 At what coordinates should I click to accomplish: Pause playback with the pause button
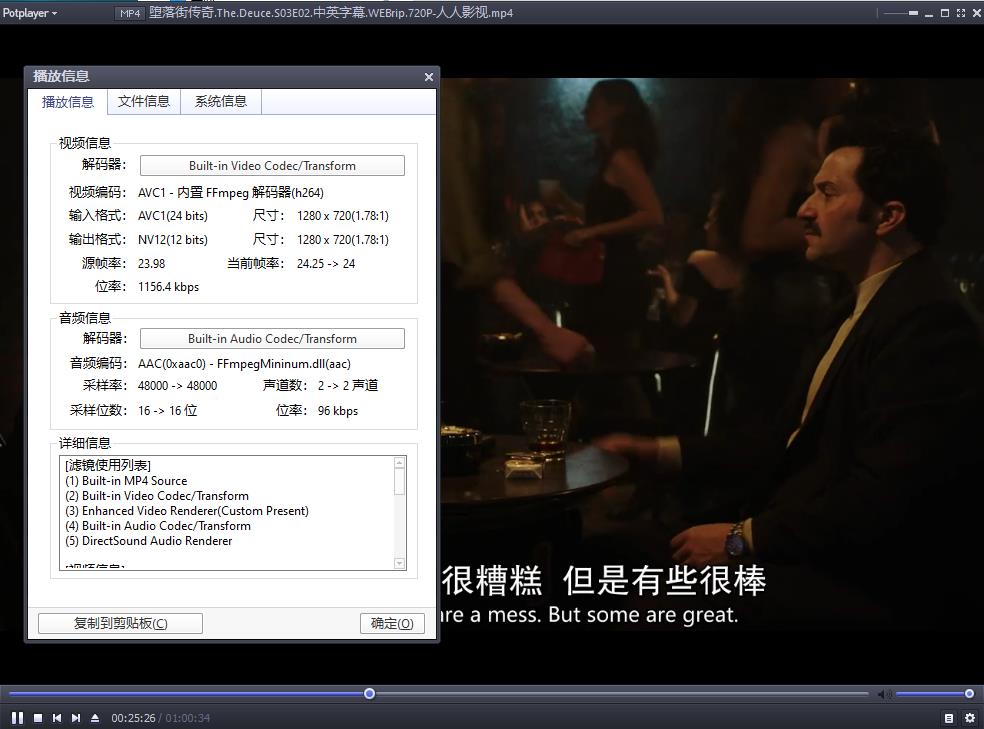(17, 718)
